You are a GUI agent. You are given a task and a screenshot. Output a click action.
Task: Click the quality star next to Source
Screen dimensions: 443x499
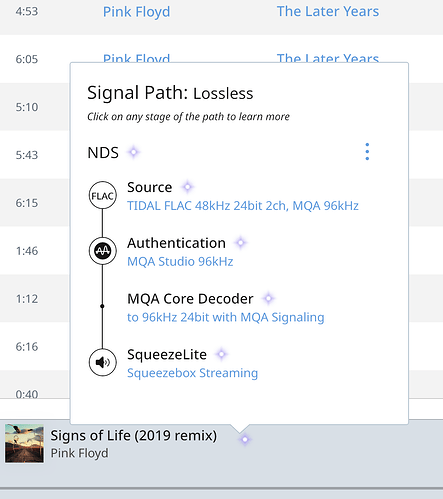[187, 187]
